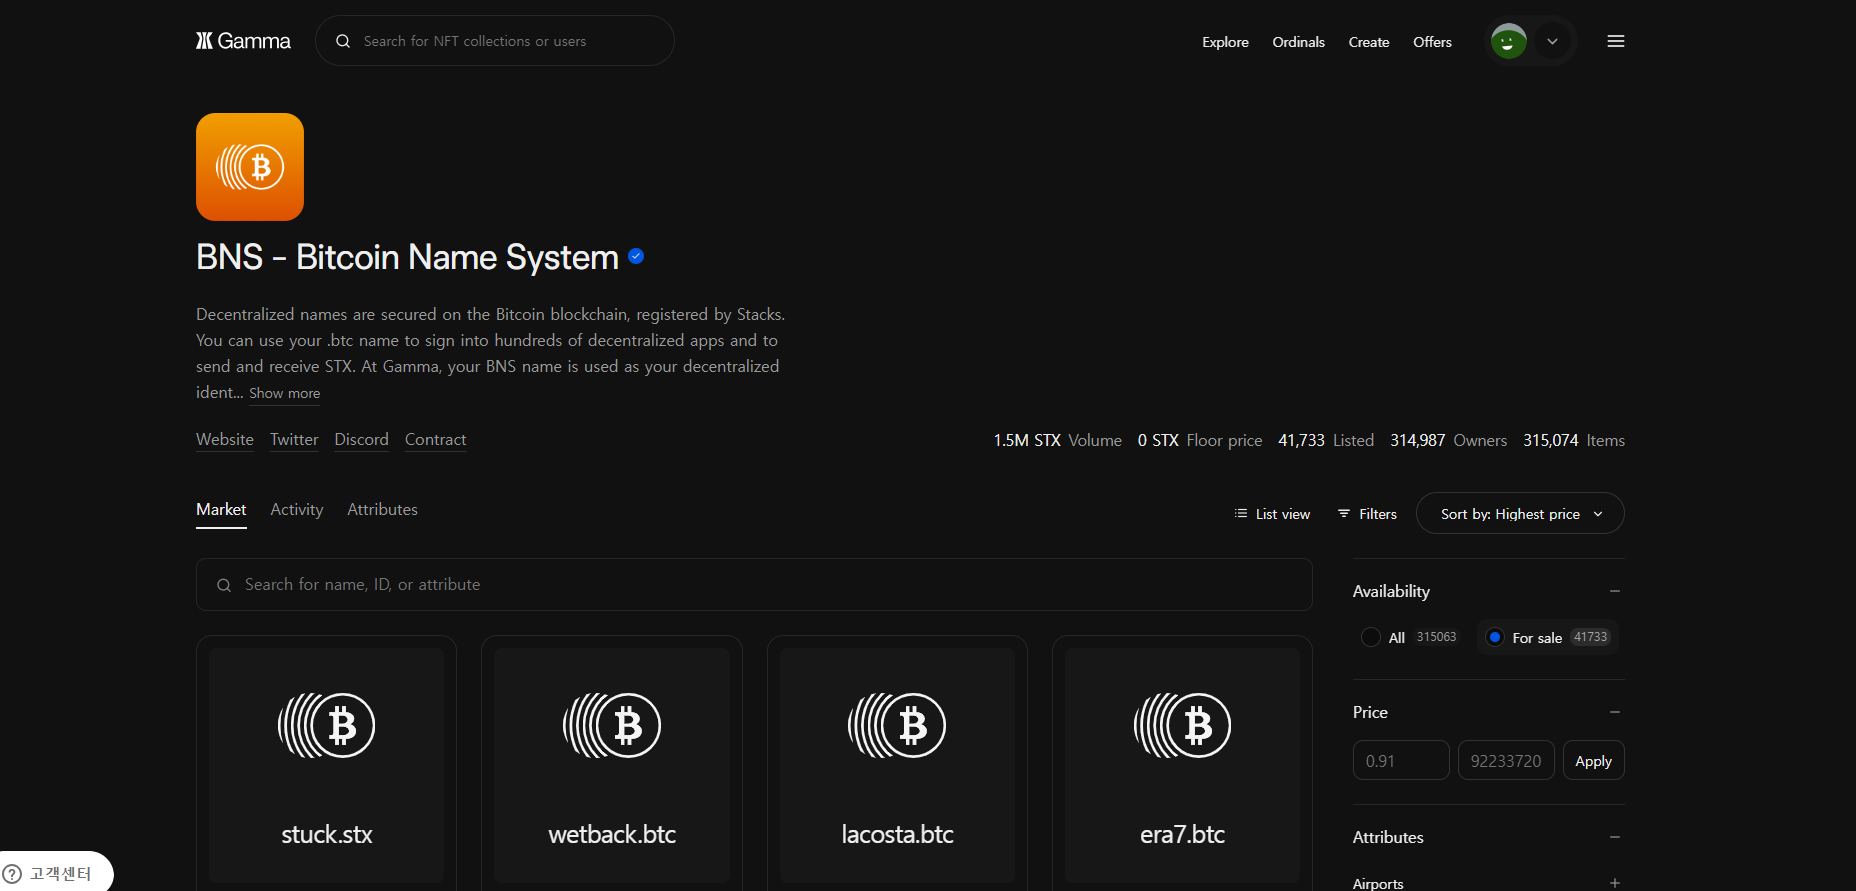Click the Filters button label
The image size is (1856, 891).
tap(1378, 514)
